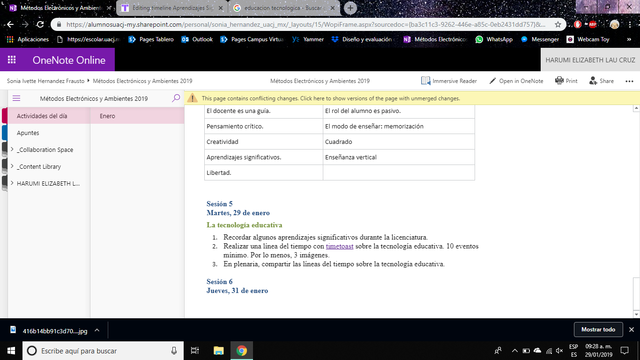Expand _Collaboration Space section group
This screenshot has width=640, height=360.
pos(12,149)
